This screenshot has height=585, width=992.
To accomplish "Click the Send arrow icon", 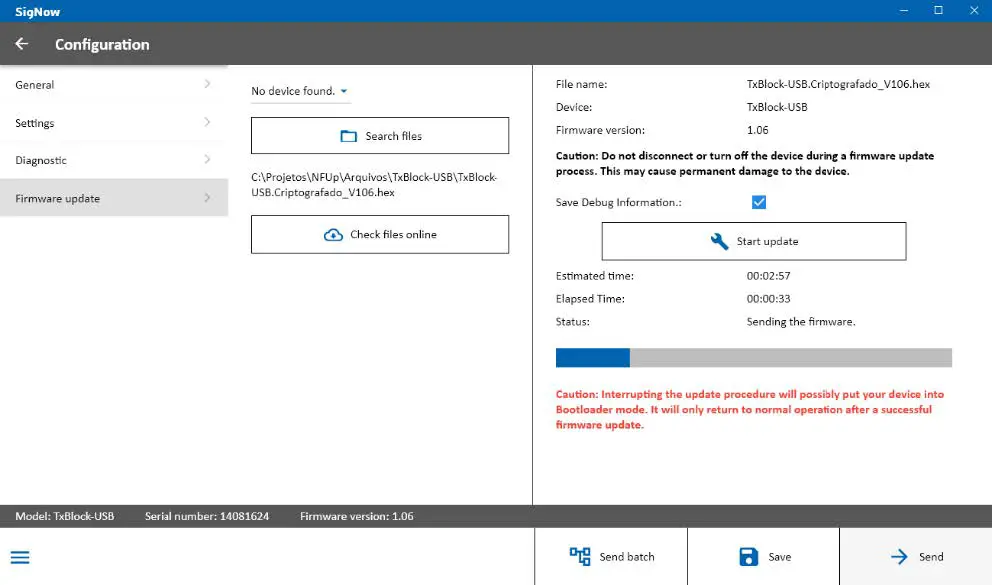I will coord(899,557).
